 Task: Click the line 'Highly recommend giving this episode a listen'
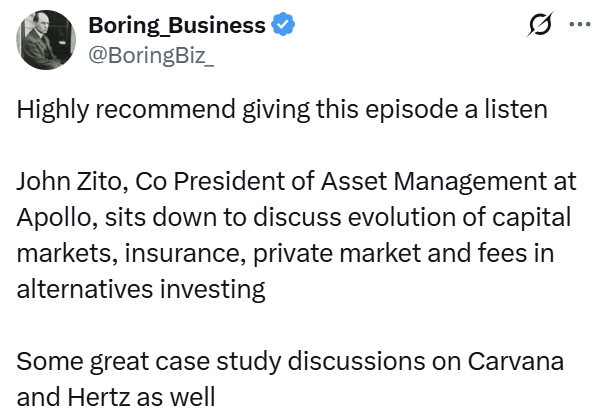click(282, 110)
